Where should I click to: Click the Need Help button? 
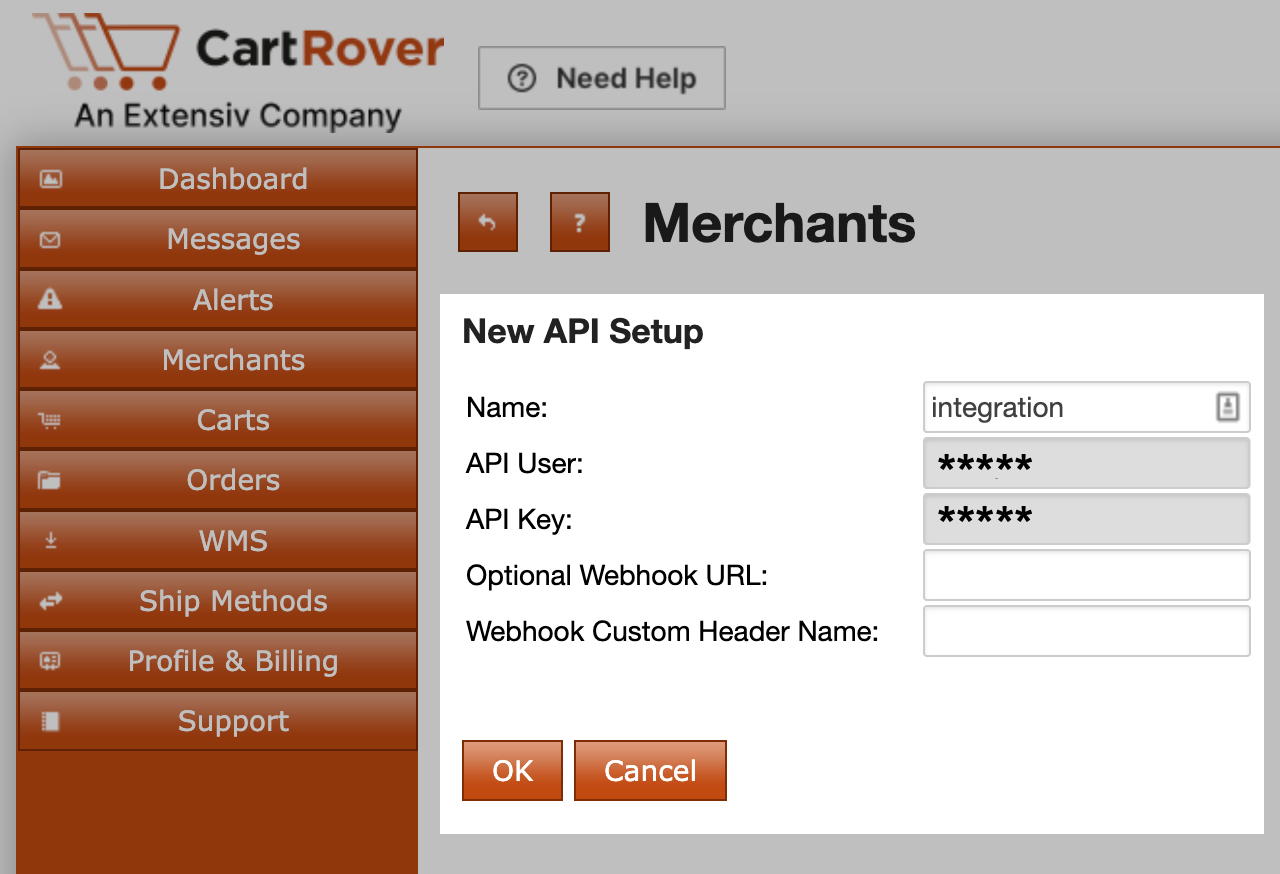(602, 78)
